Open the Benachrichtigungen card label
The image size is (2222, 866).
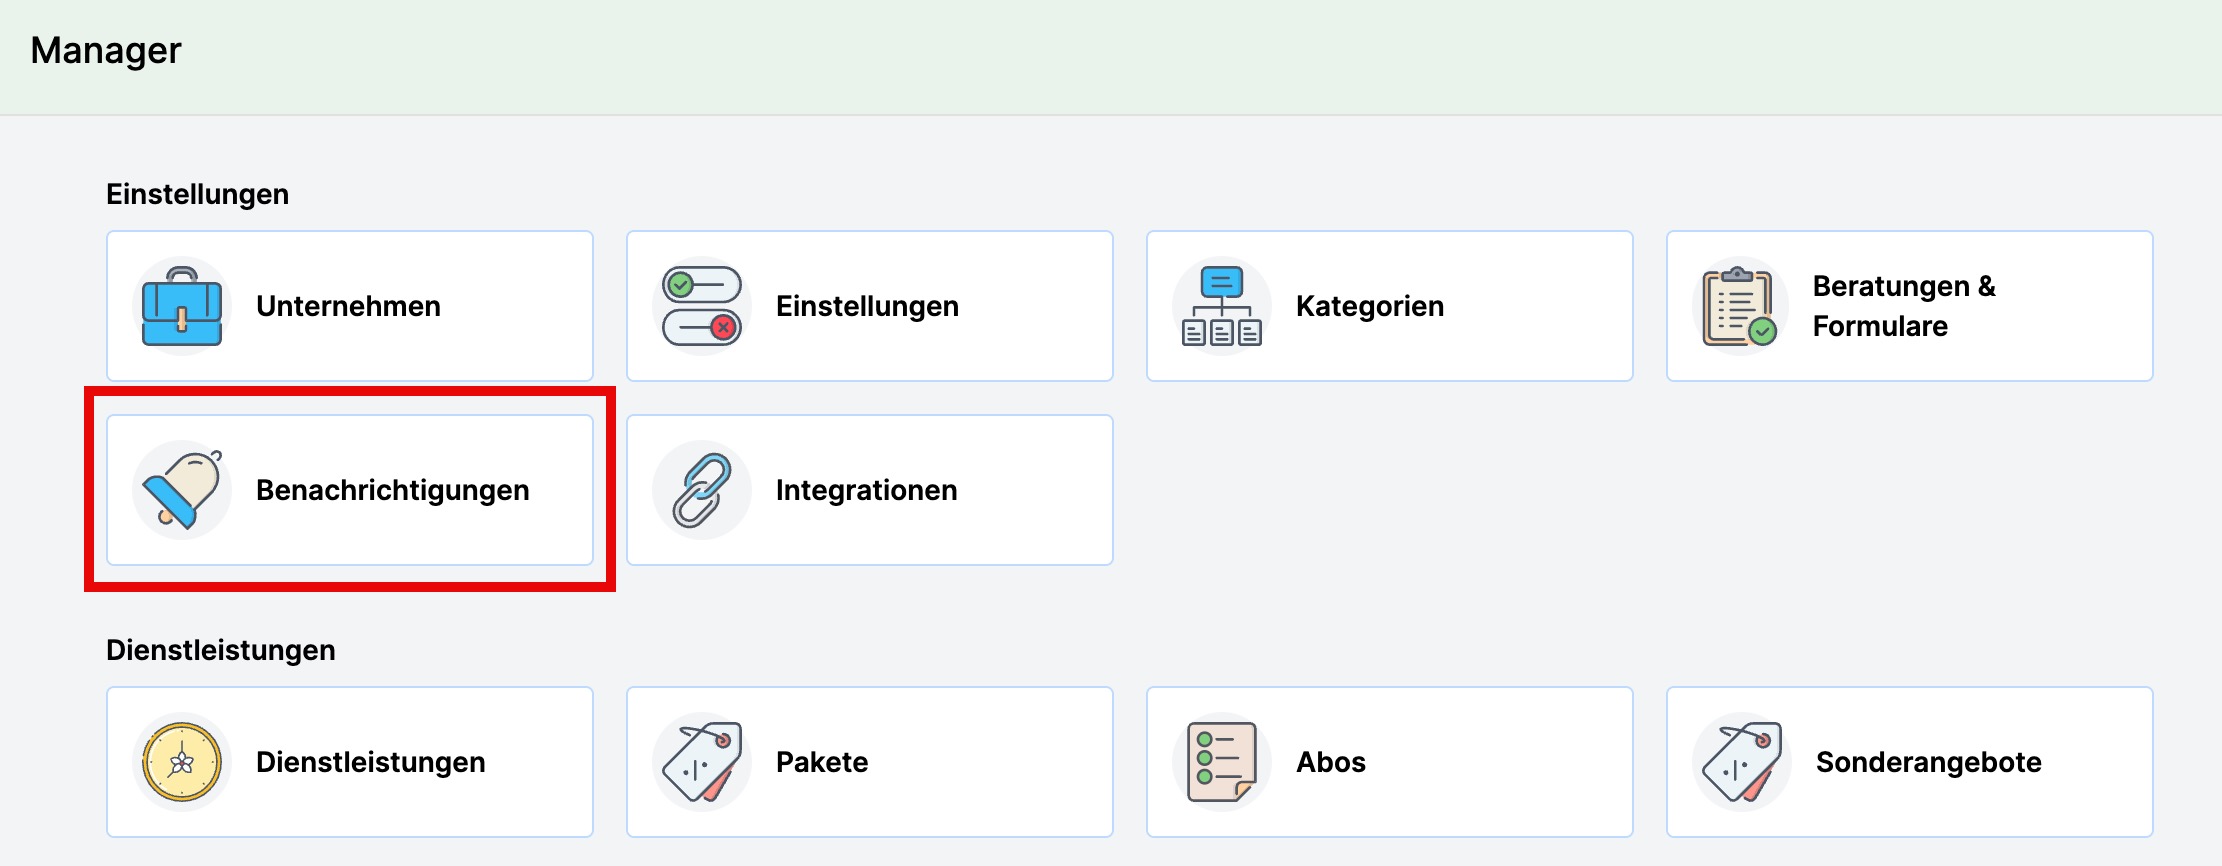point(393,490)
